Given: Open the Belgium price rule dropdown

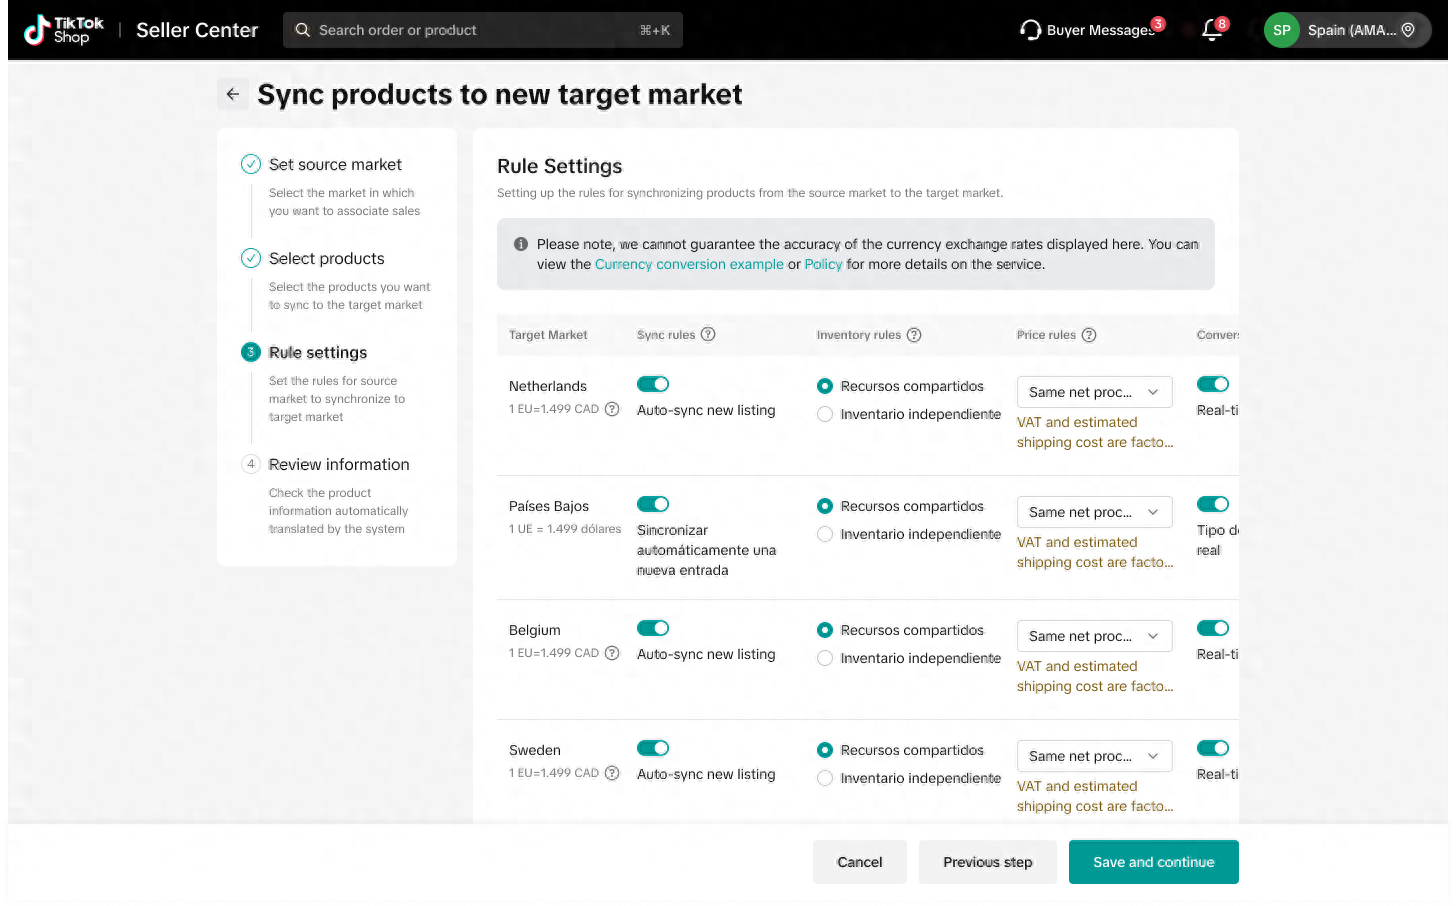Looking at the screenshot, I should click(1095, 636).
